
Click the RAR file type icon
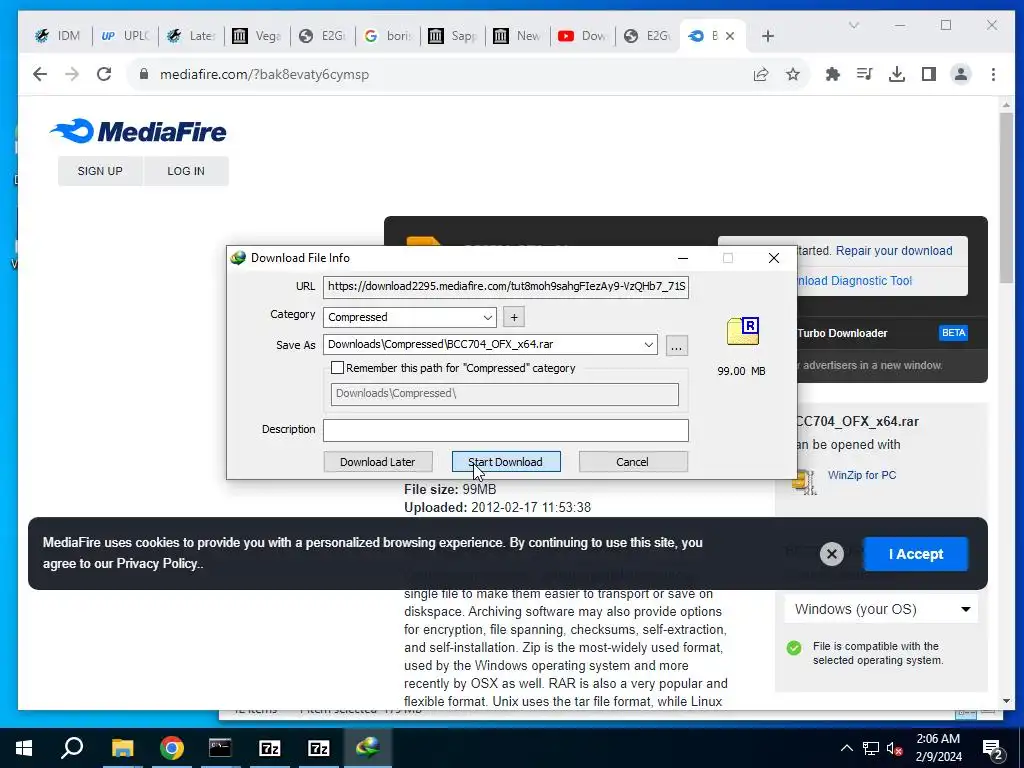point(743,331)
